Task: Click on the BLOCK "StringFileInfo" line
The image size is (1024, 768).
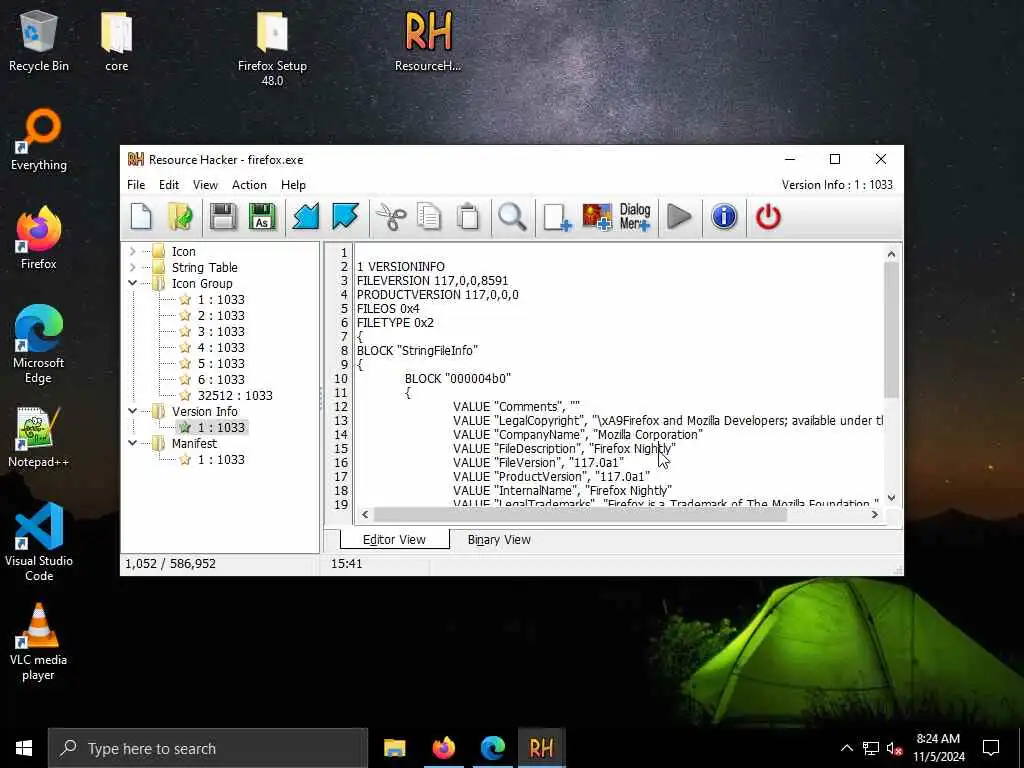Action: point(417,351)
